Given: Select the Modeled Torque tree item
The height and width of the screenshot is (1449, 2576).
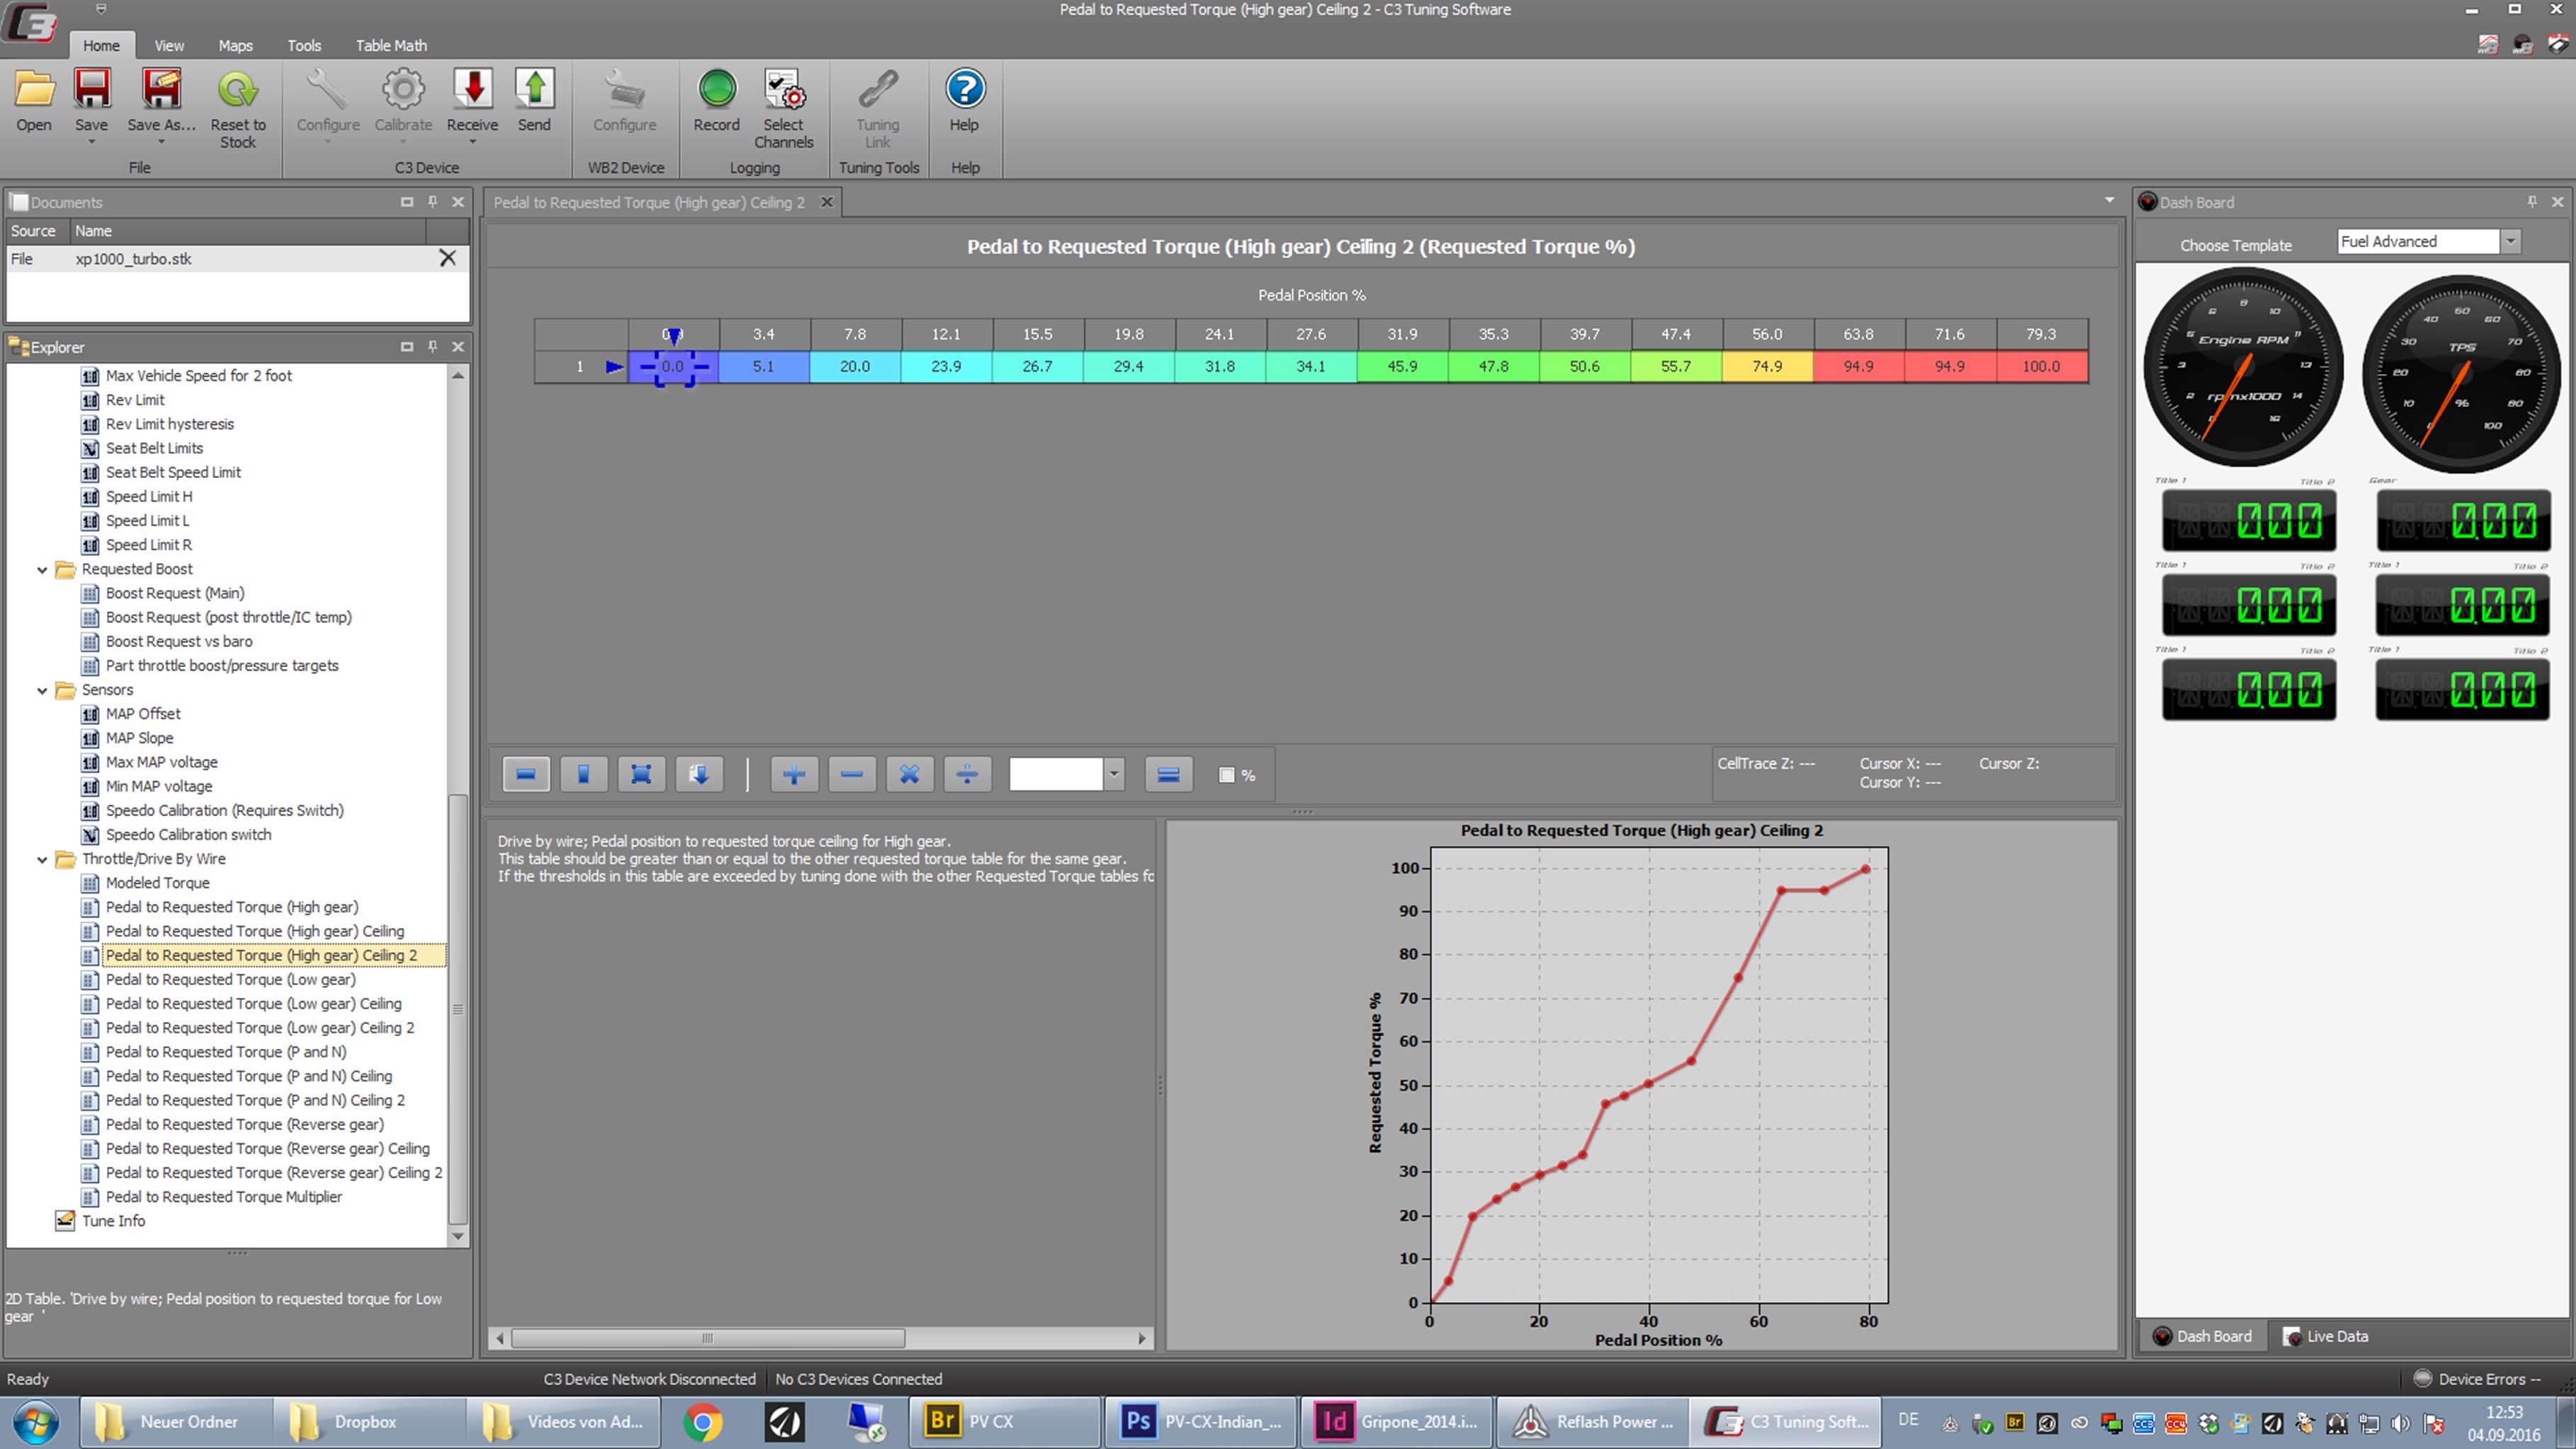Looking at the screenshot, I should pyautogui.click(x=157, y=883).
